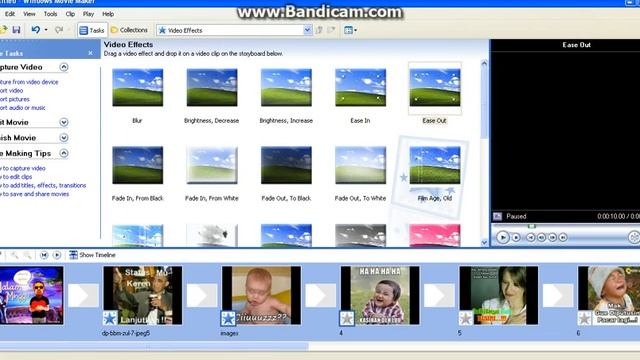Select the Film Age, Old effect
The width and height of the screenshot is (640, 360).
pyautogui.click(x=435, y=165)
